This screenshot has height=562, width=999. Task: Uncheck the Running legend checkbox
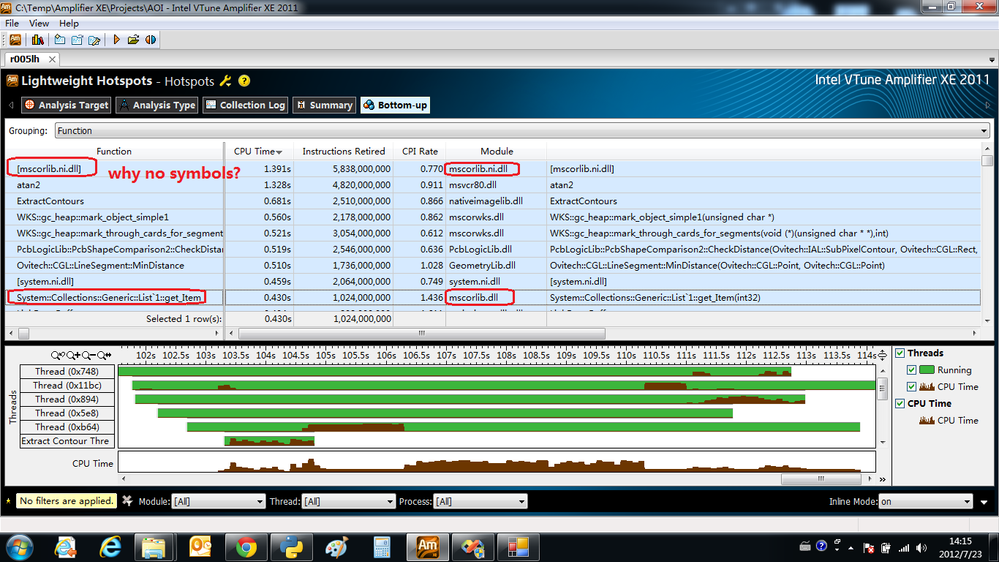[x=912, y=370]
